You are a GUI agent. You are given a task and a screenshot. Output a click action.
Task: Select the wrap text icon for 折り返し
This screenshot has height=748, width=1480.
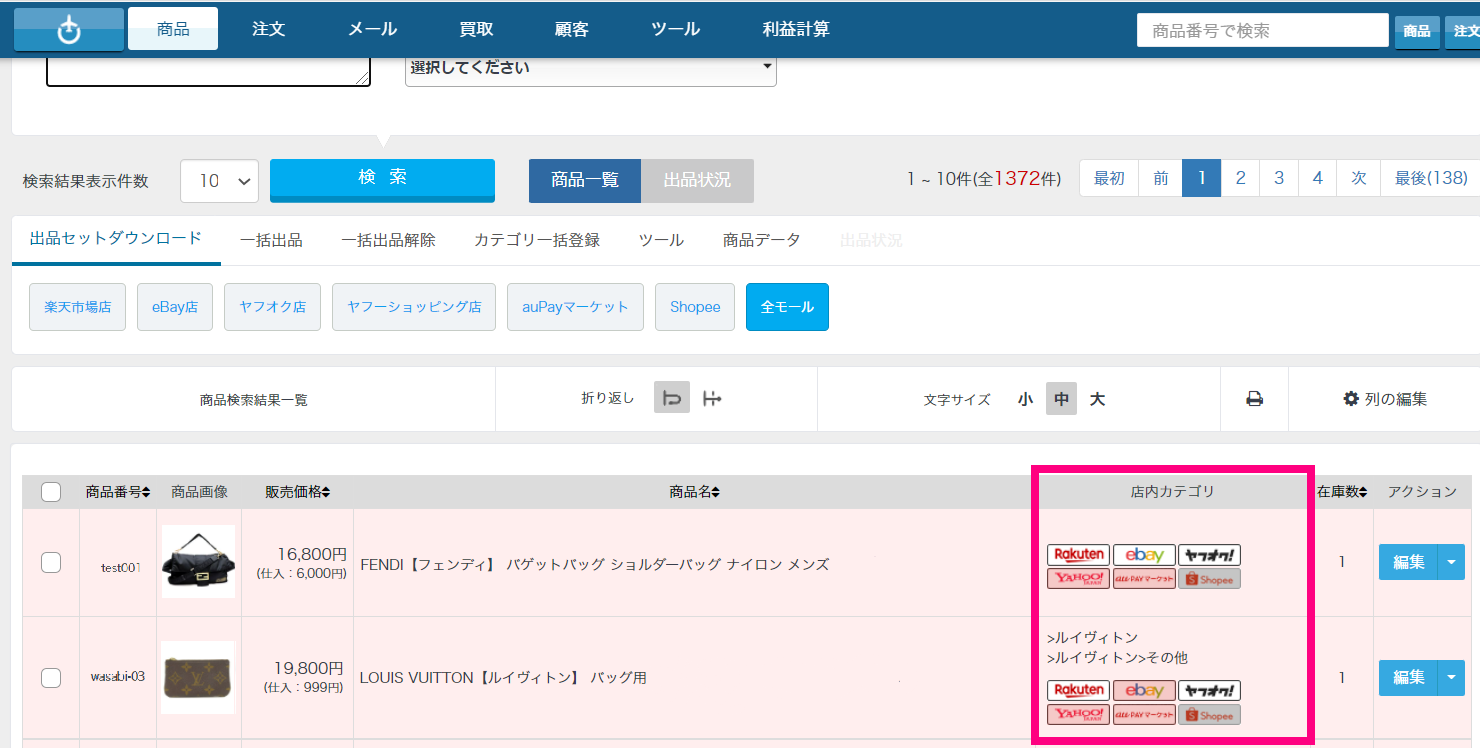point(672,399)
